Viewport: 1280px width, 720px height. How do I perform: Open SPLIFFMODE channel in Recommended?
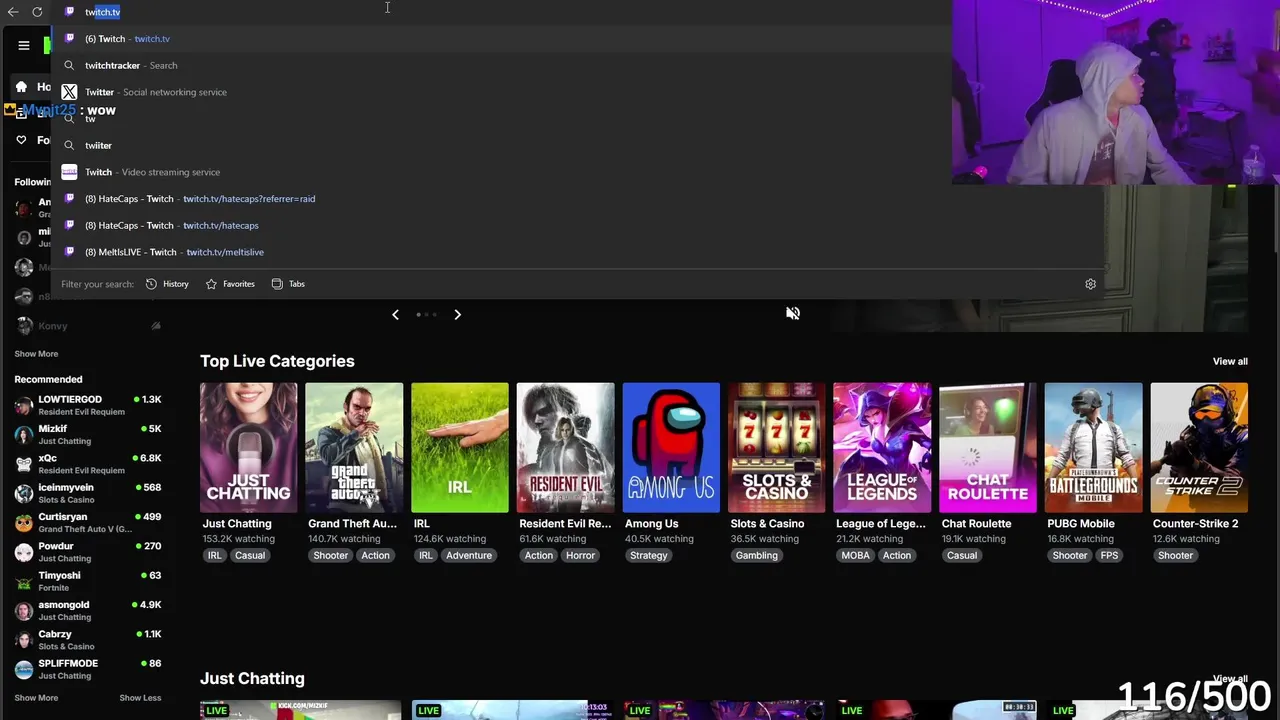[x=88, y=669]
